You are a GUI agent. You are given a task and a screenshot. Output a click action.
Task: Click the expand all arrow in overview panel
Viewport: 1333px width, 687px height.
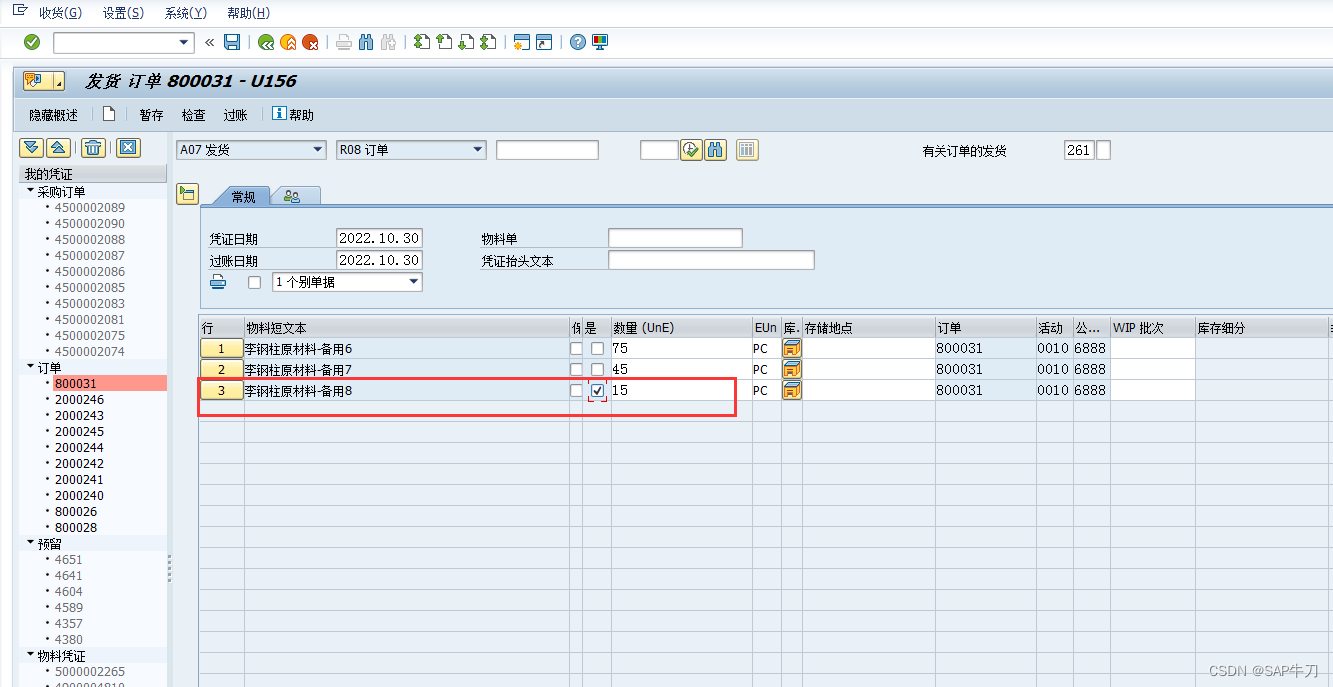tap(32, 148)
